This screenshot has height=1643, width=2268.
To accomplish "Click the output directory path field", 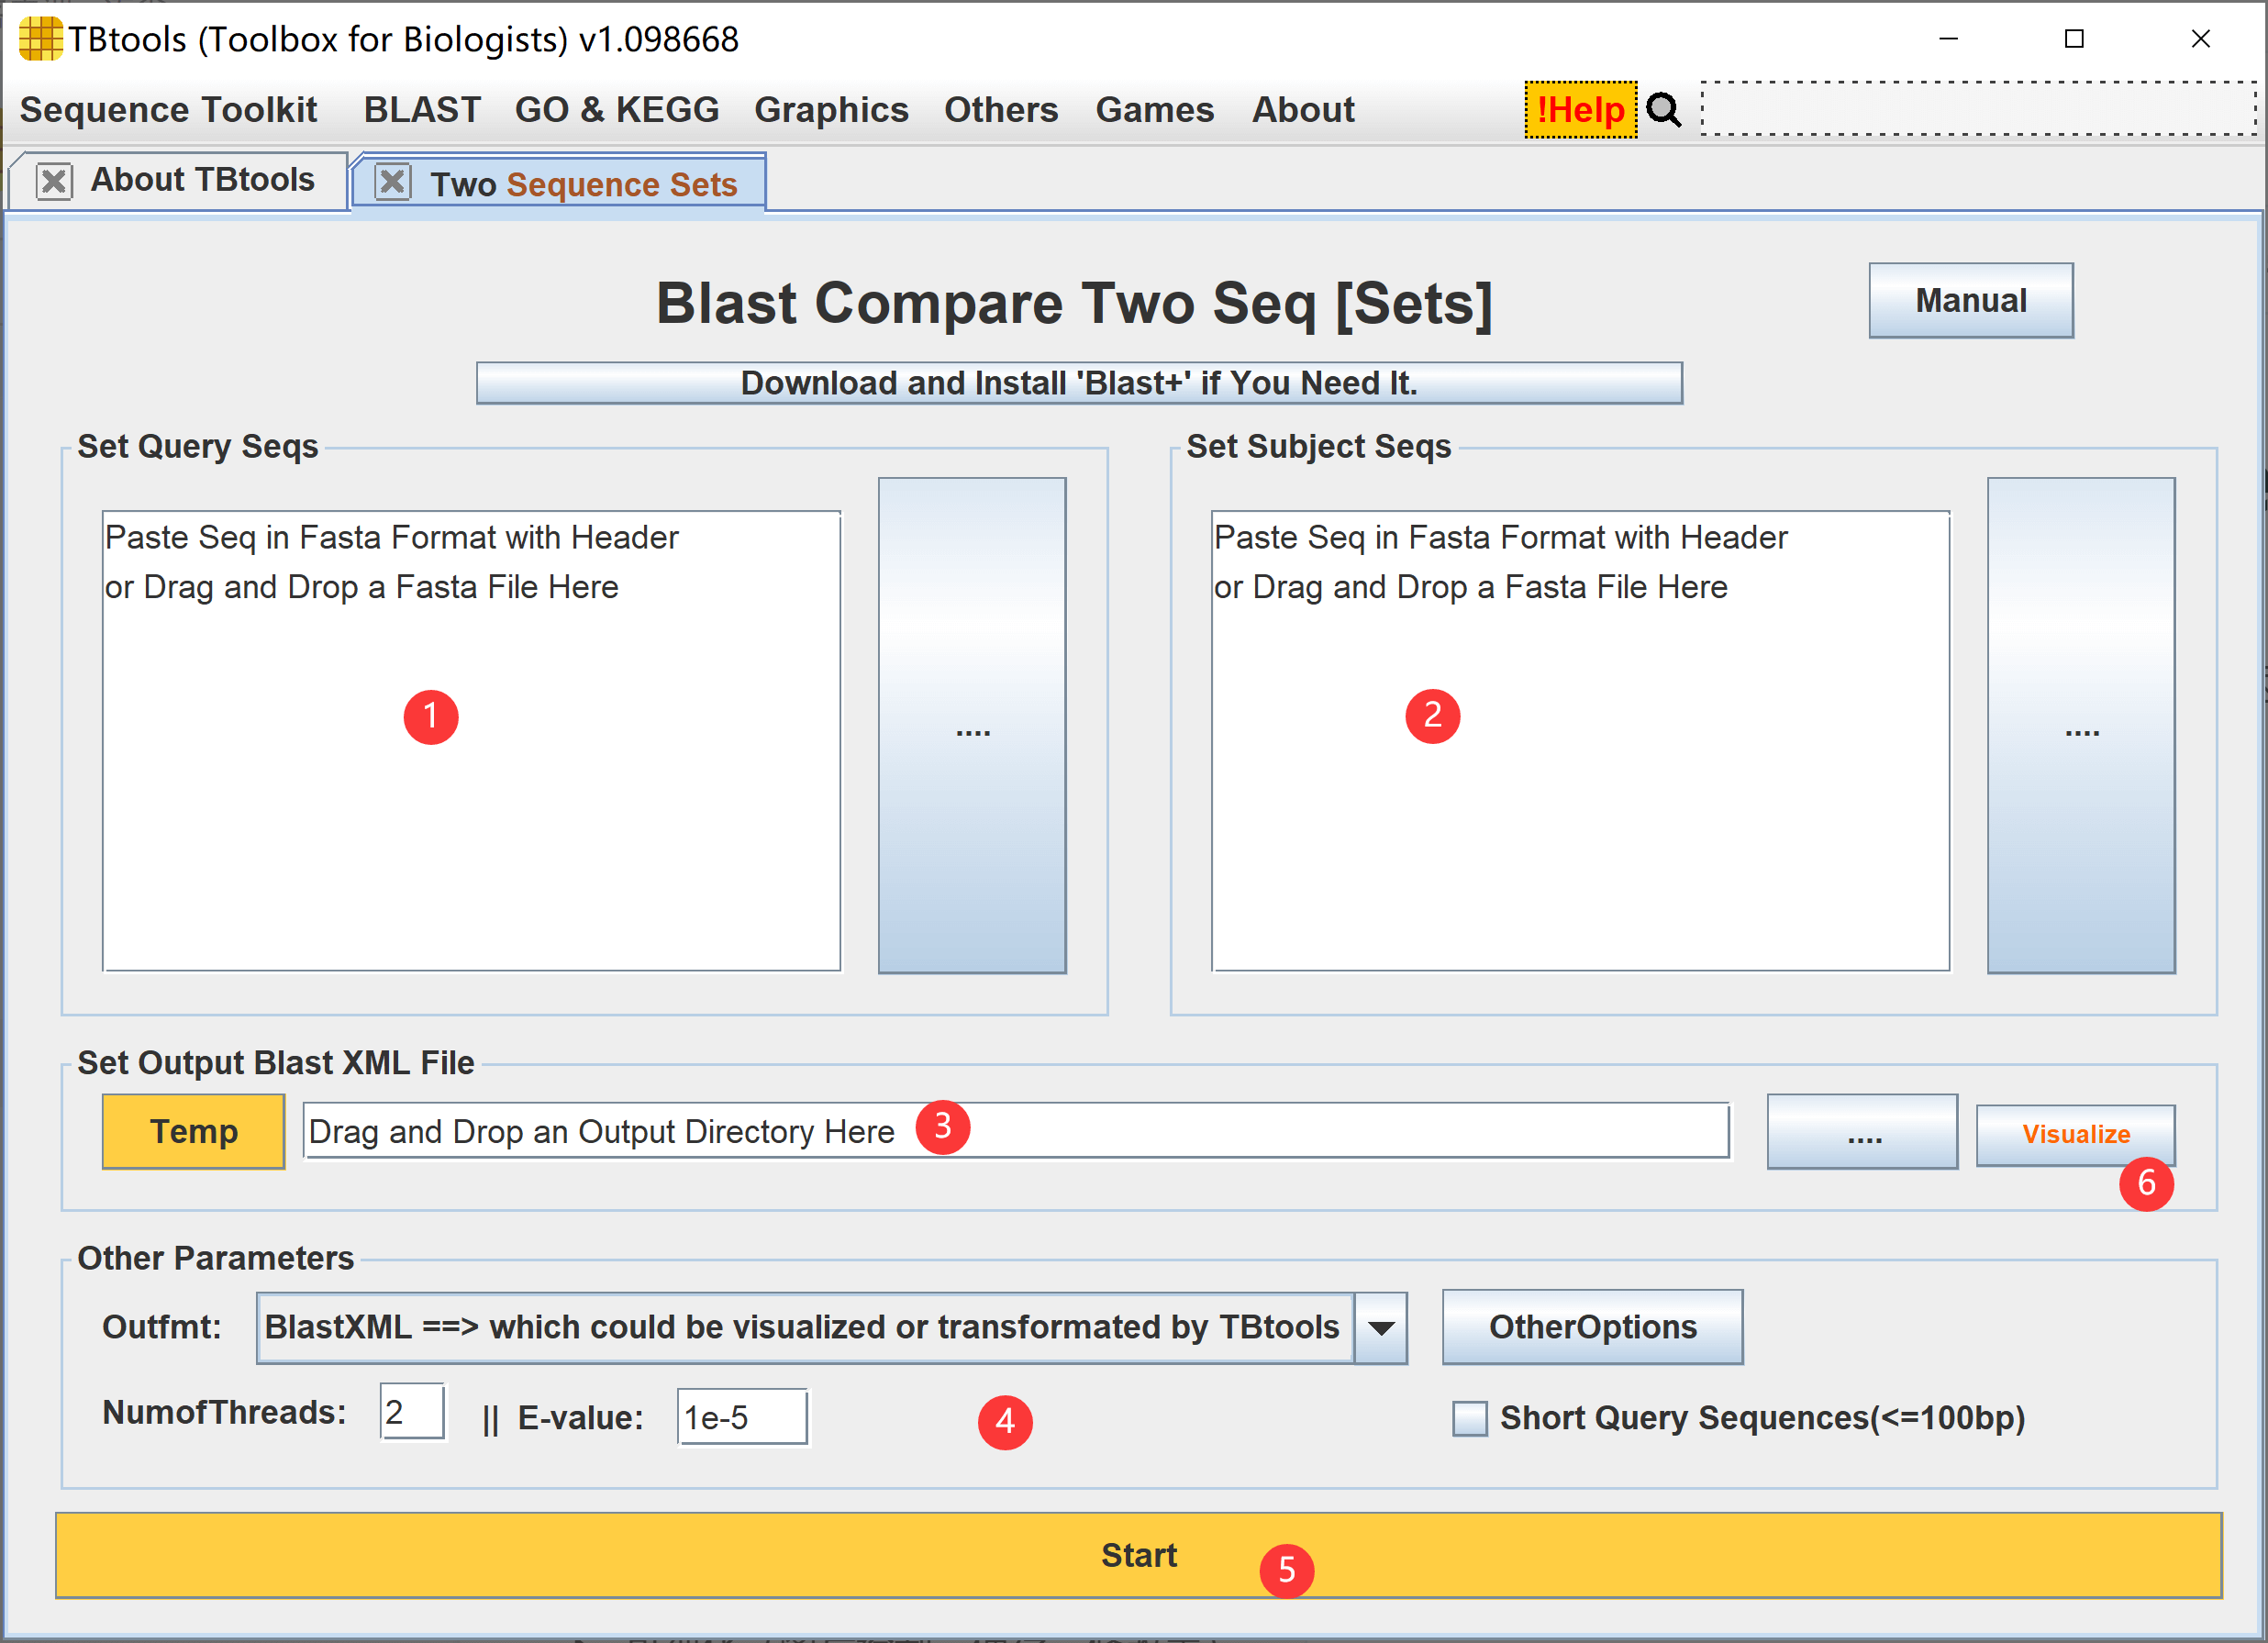I will [1016, 1131].
